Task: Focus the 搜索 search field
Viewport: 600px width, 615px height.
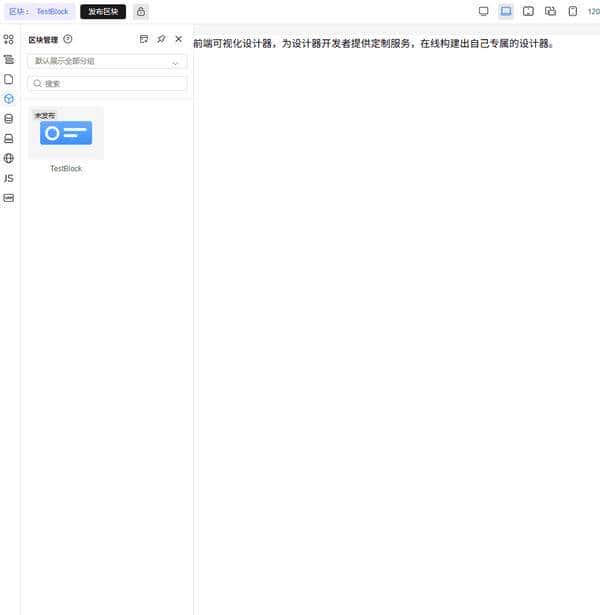Action: tap(107, 84)
